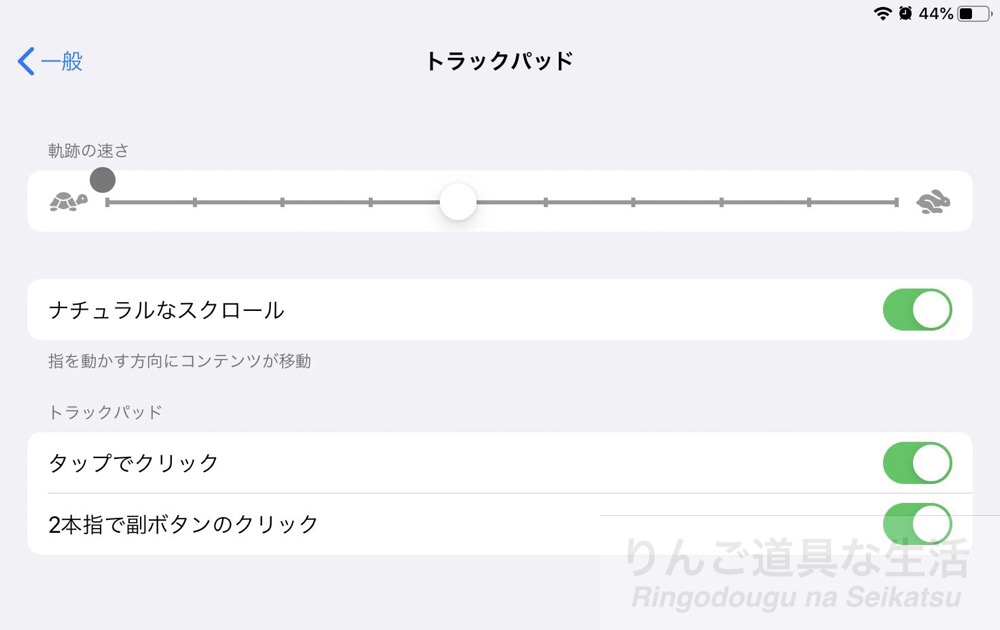The width and height of the screenshot is (1000, 630).
Task: Click the トラックパッド title at the top
Action: click(x=499, y=60)
